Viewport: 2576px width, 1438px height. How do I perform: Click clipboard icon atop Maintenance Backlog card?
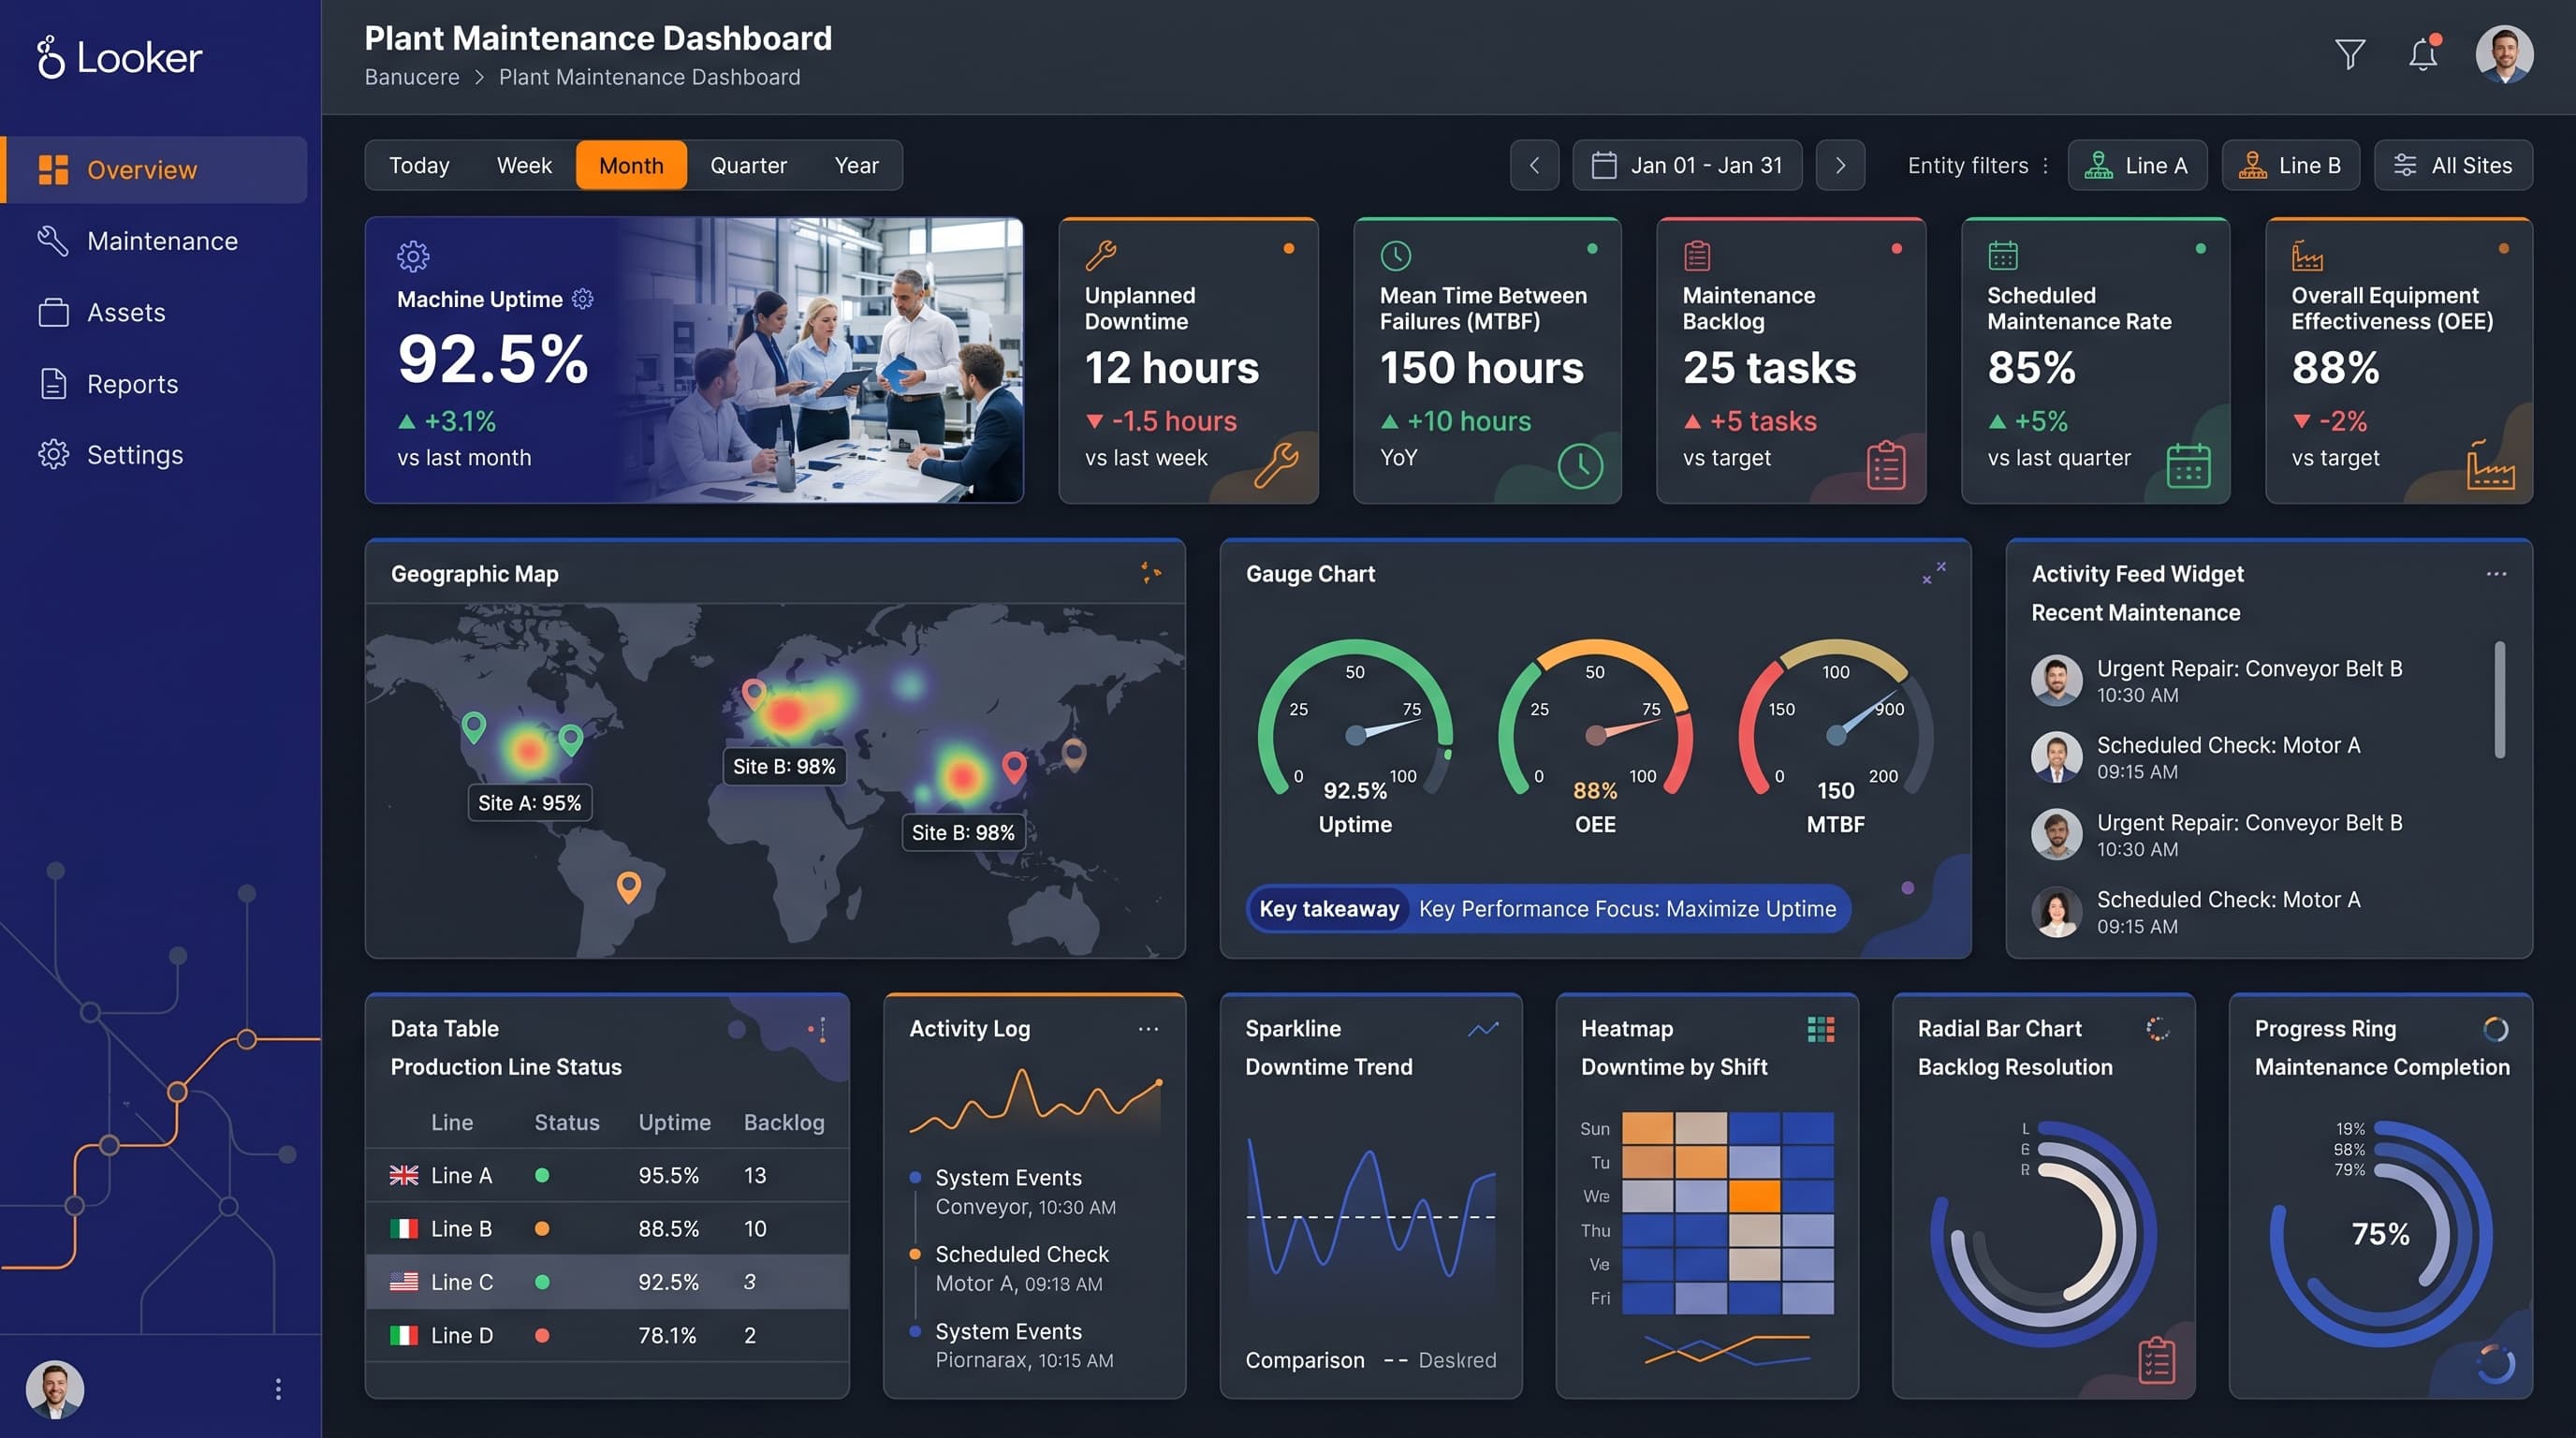pyautogui.click(x=1697, y=255)
